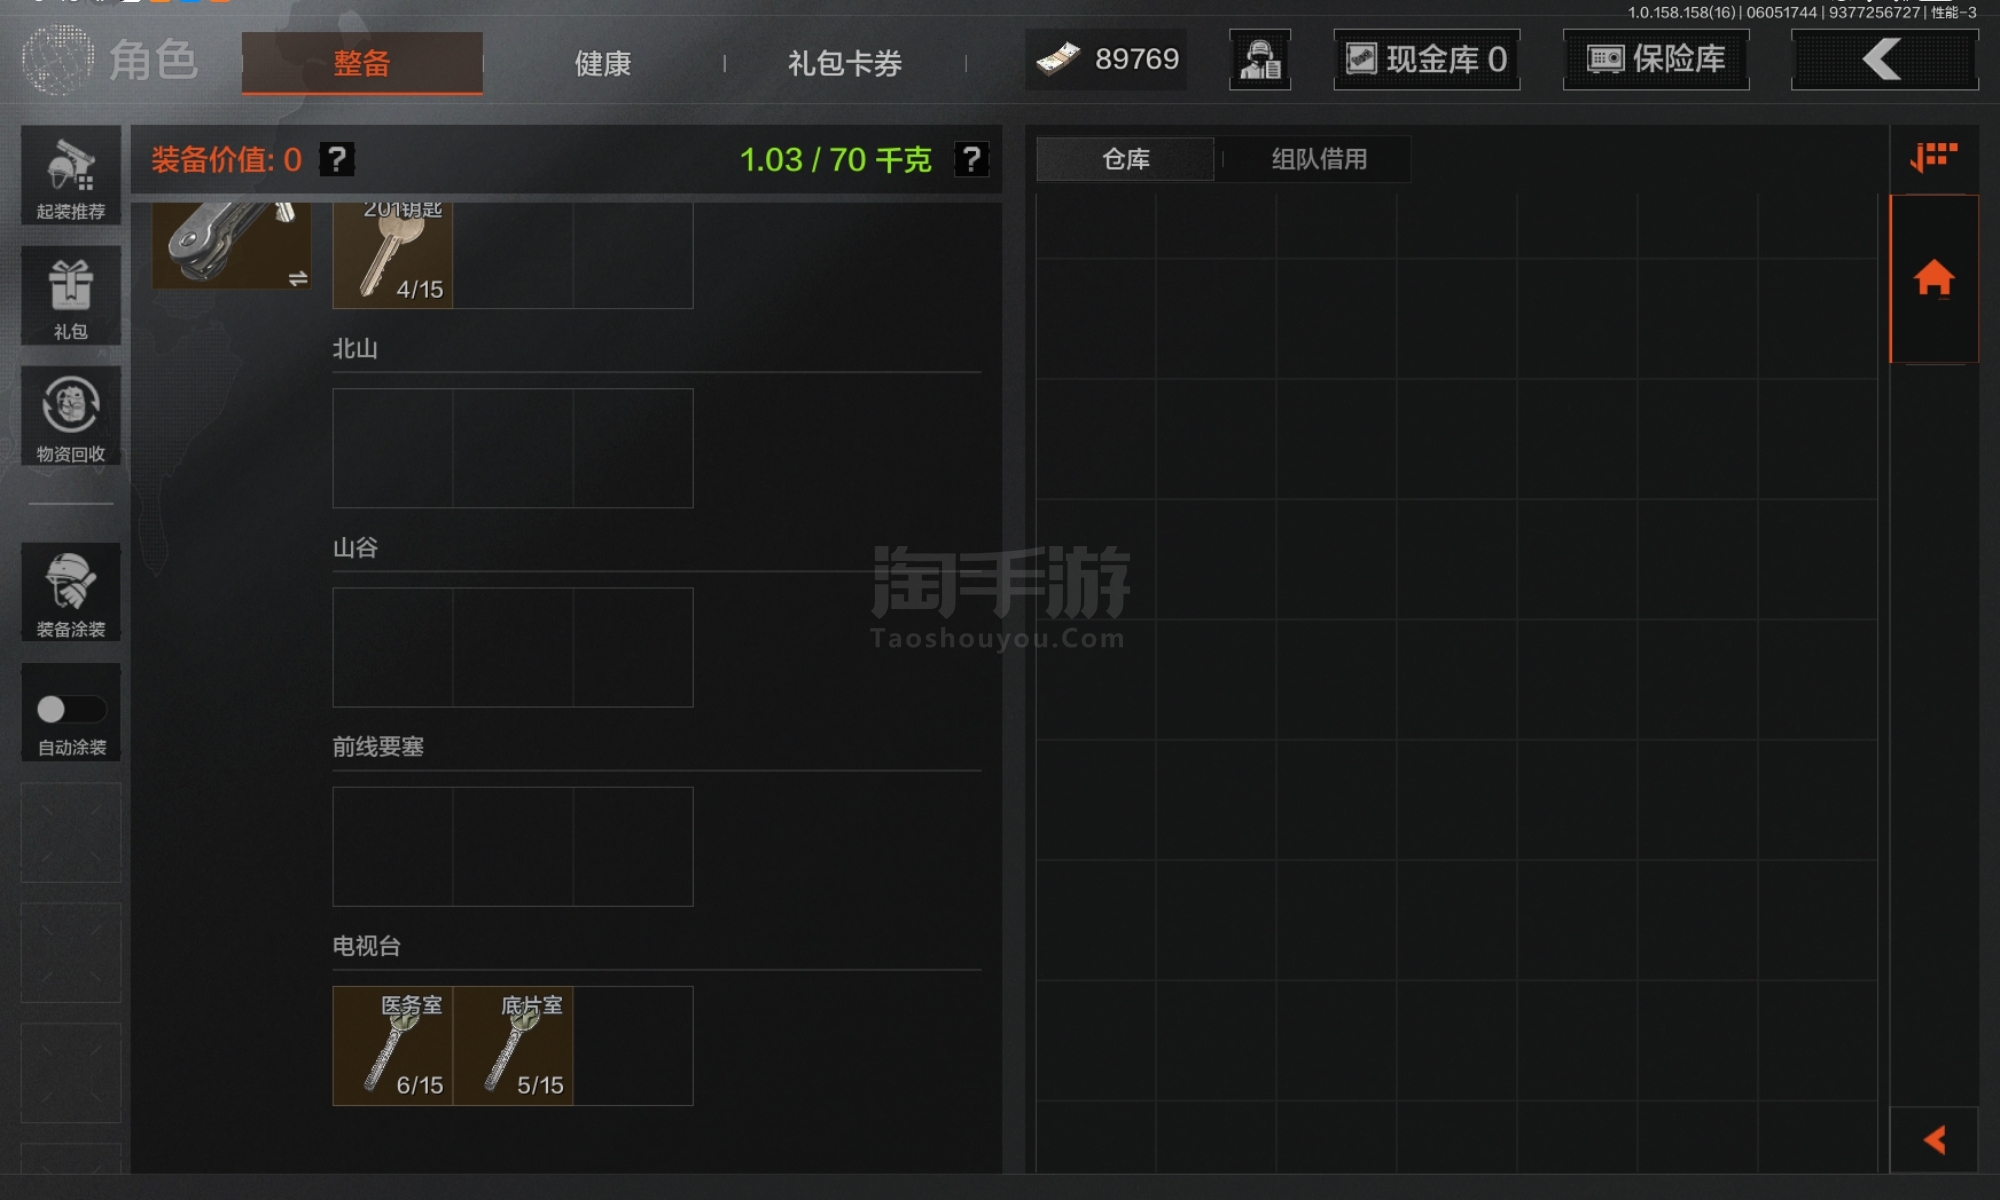Collapse the panel using orange bottom-right arrow
This screenshot has width=2000, height=1200.
coord(1934,1140)
